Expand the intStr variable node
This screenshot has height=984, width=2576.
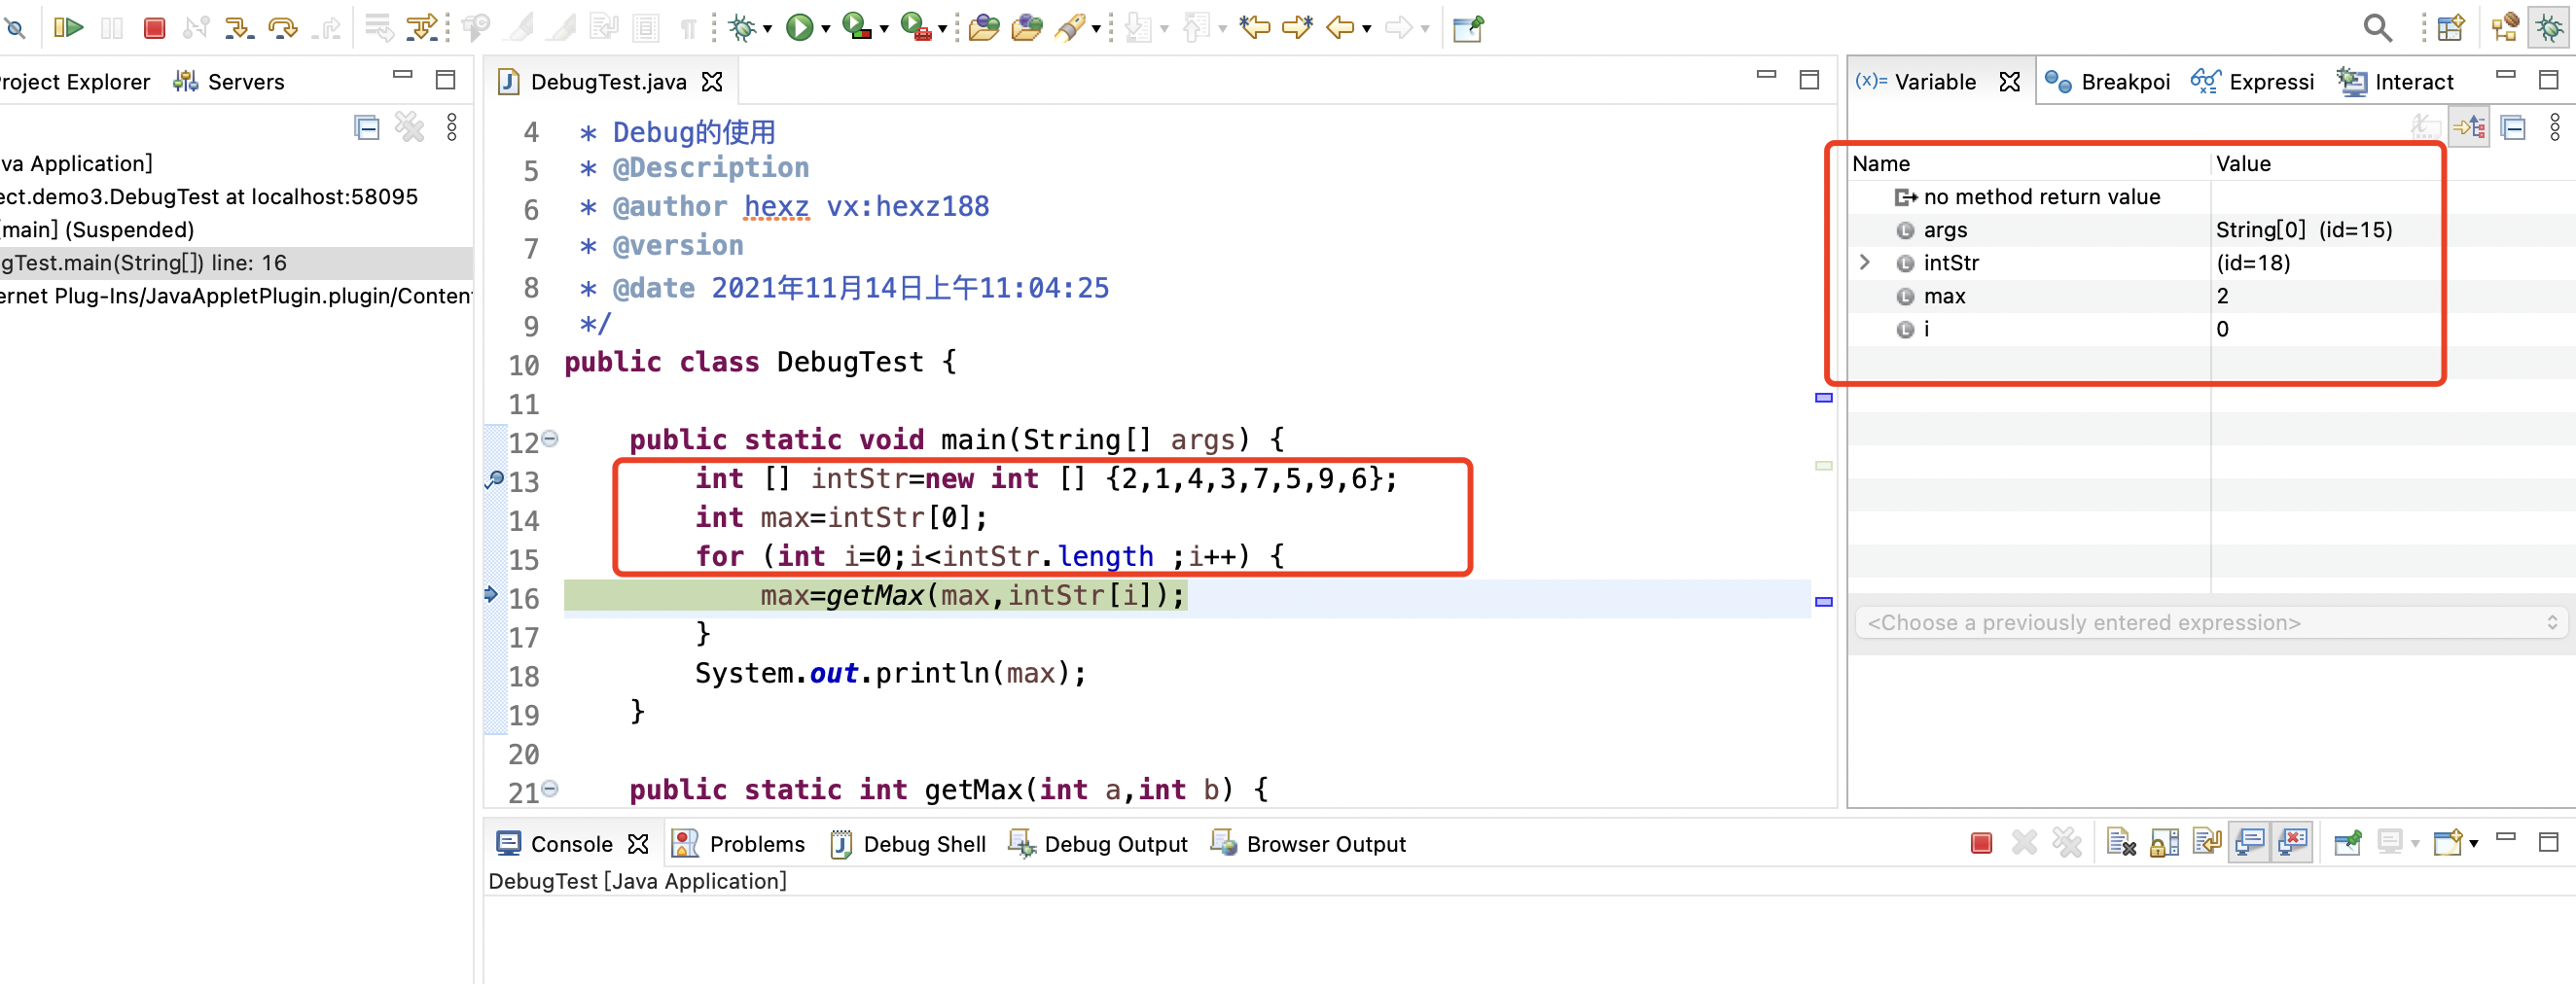point(1865,262)
